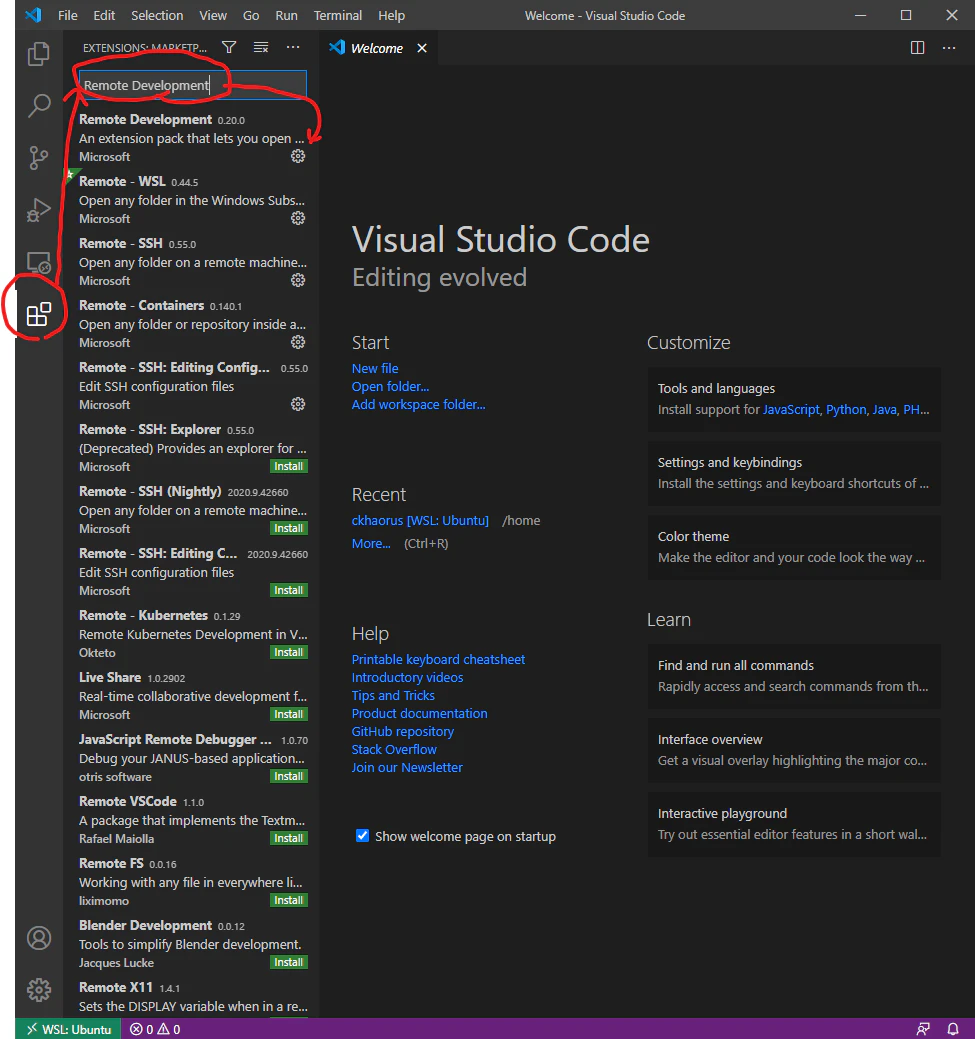Image resolution: width=975 pixels, height=1039 pixels.
Task: Open manage gear for Remote - Containers
Action: point(298,342)
